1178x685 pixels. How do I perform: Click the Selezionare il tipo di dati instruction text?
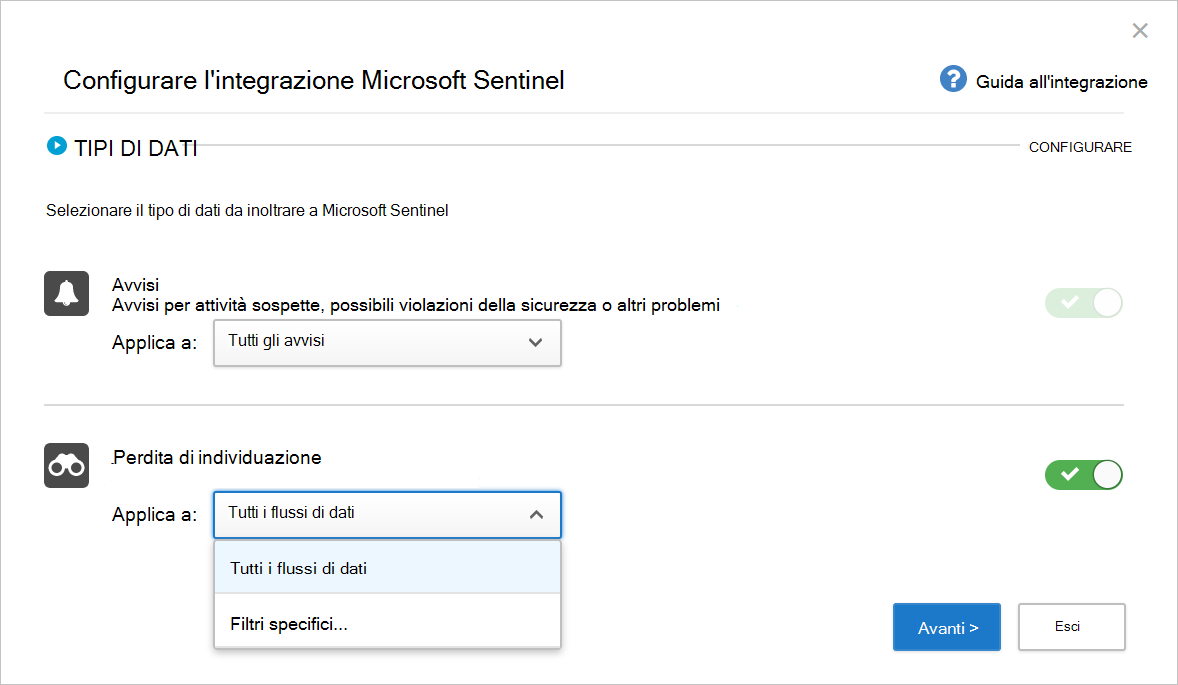coord(247,210)
